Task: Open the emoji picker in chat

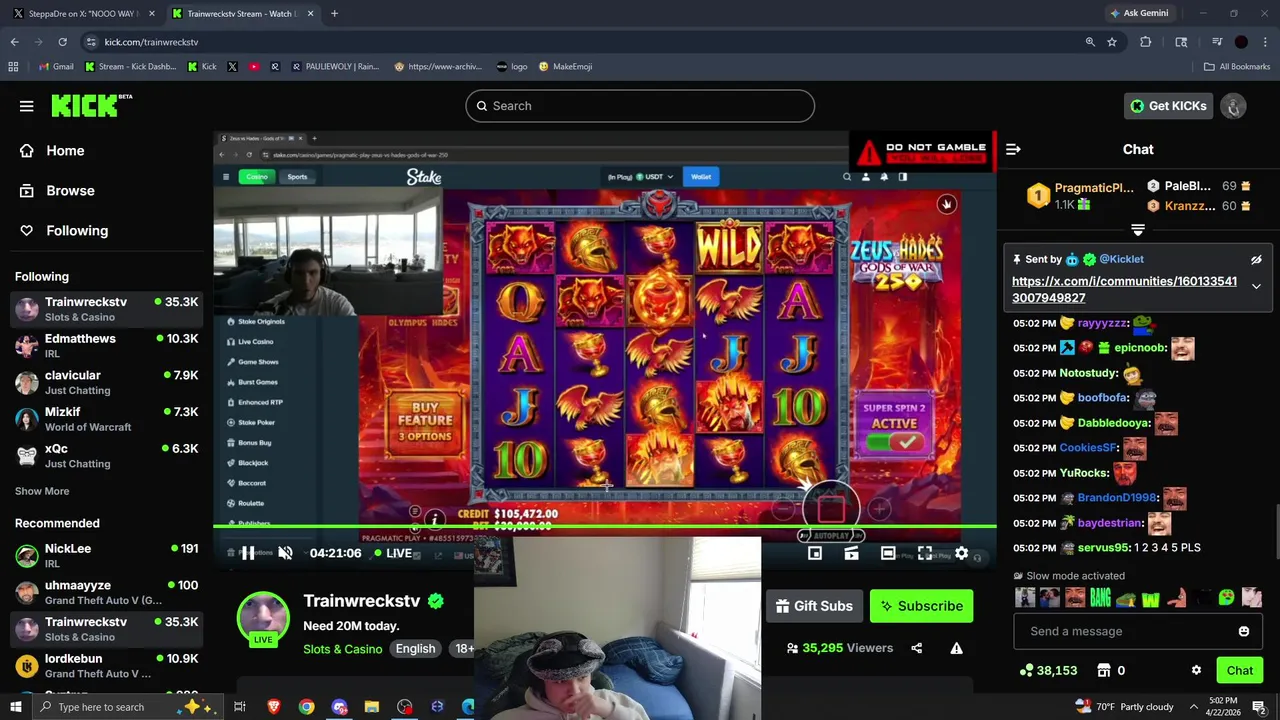Action: pyautogui.click(x=1244, y=631)
